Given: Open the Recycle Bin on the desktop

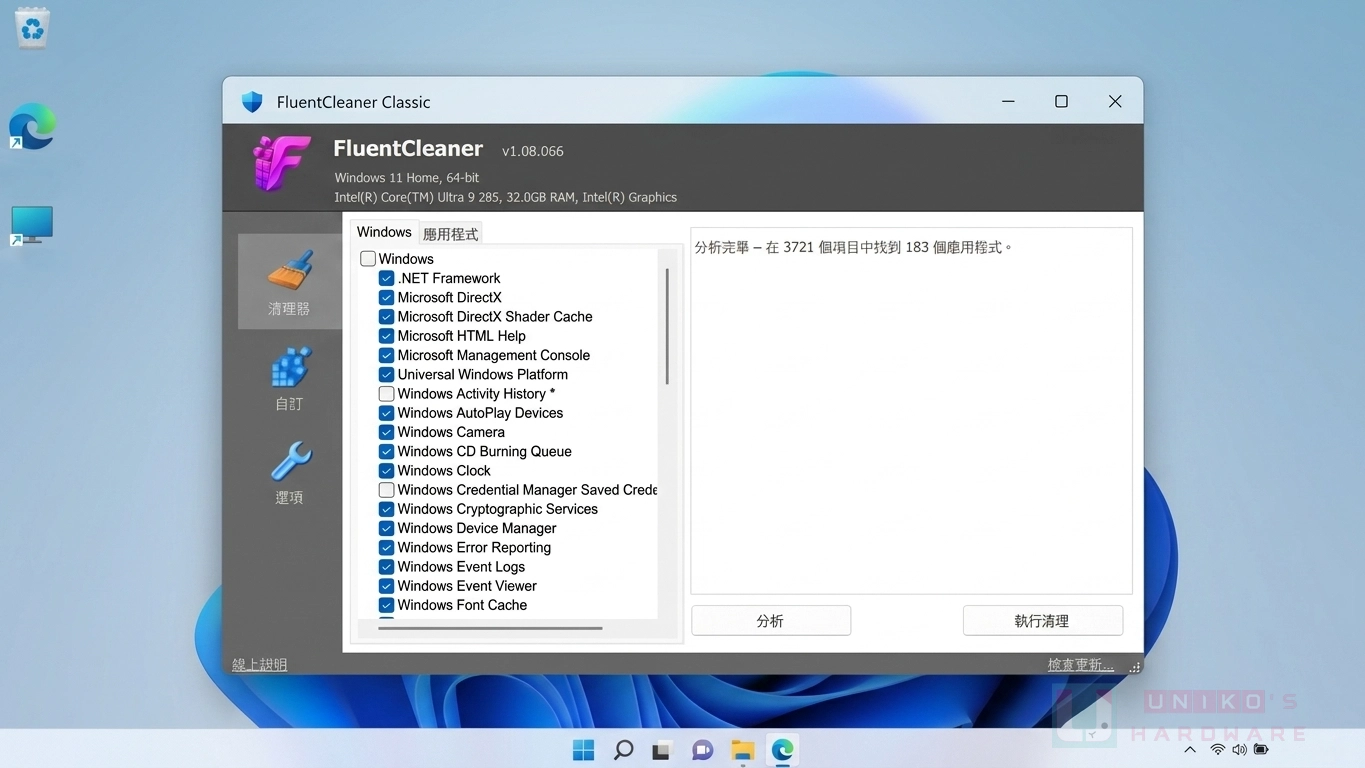Looking at the screenshot, I should point(33,28).
